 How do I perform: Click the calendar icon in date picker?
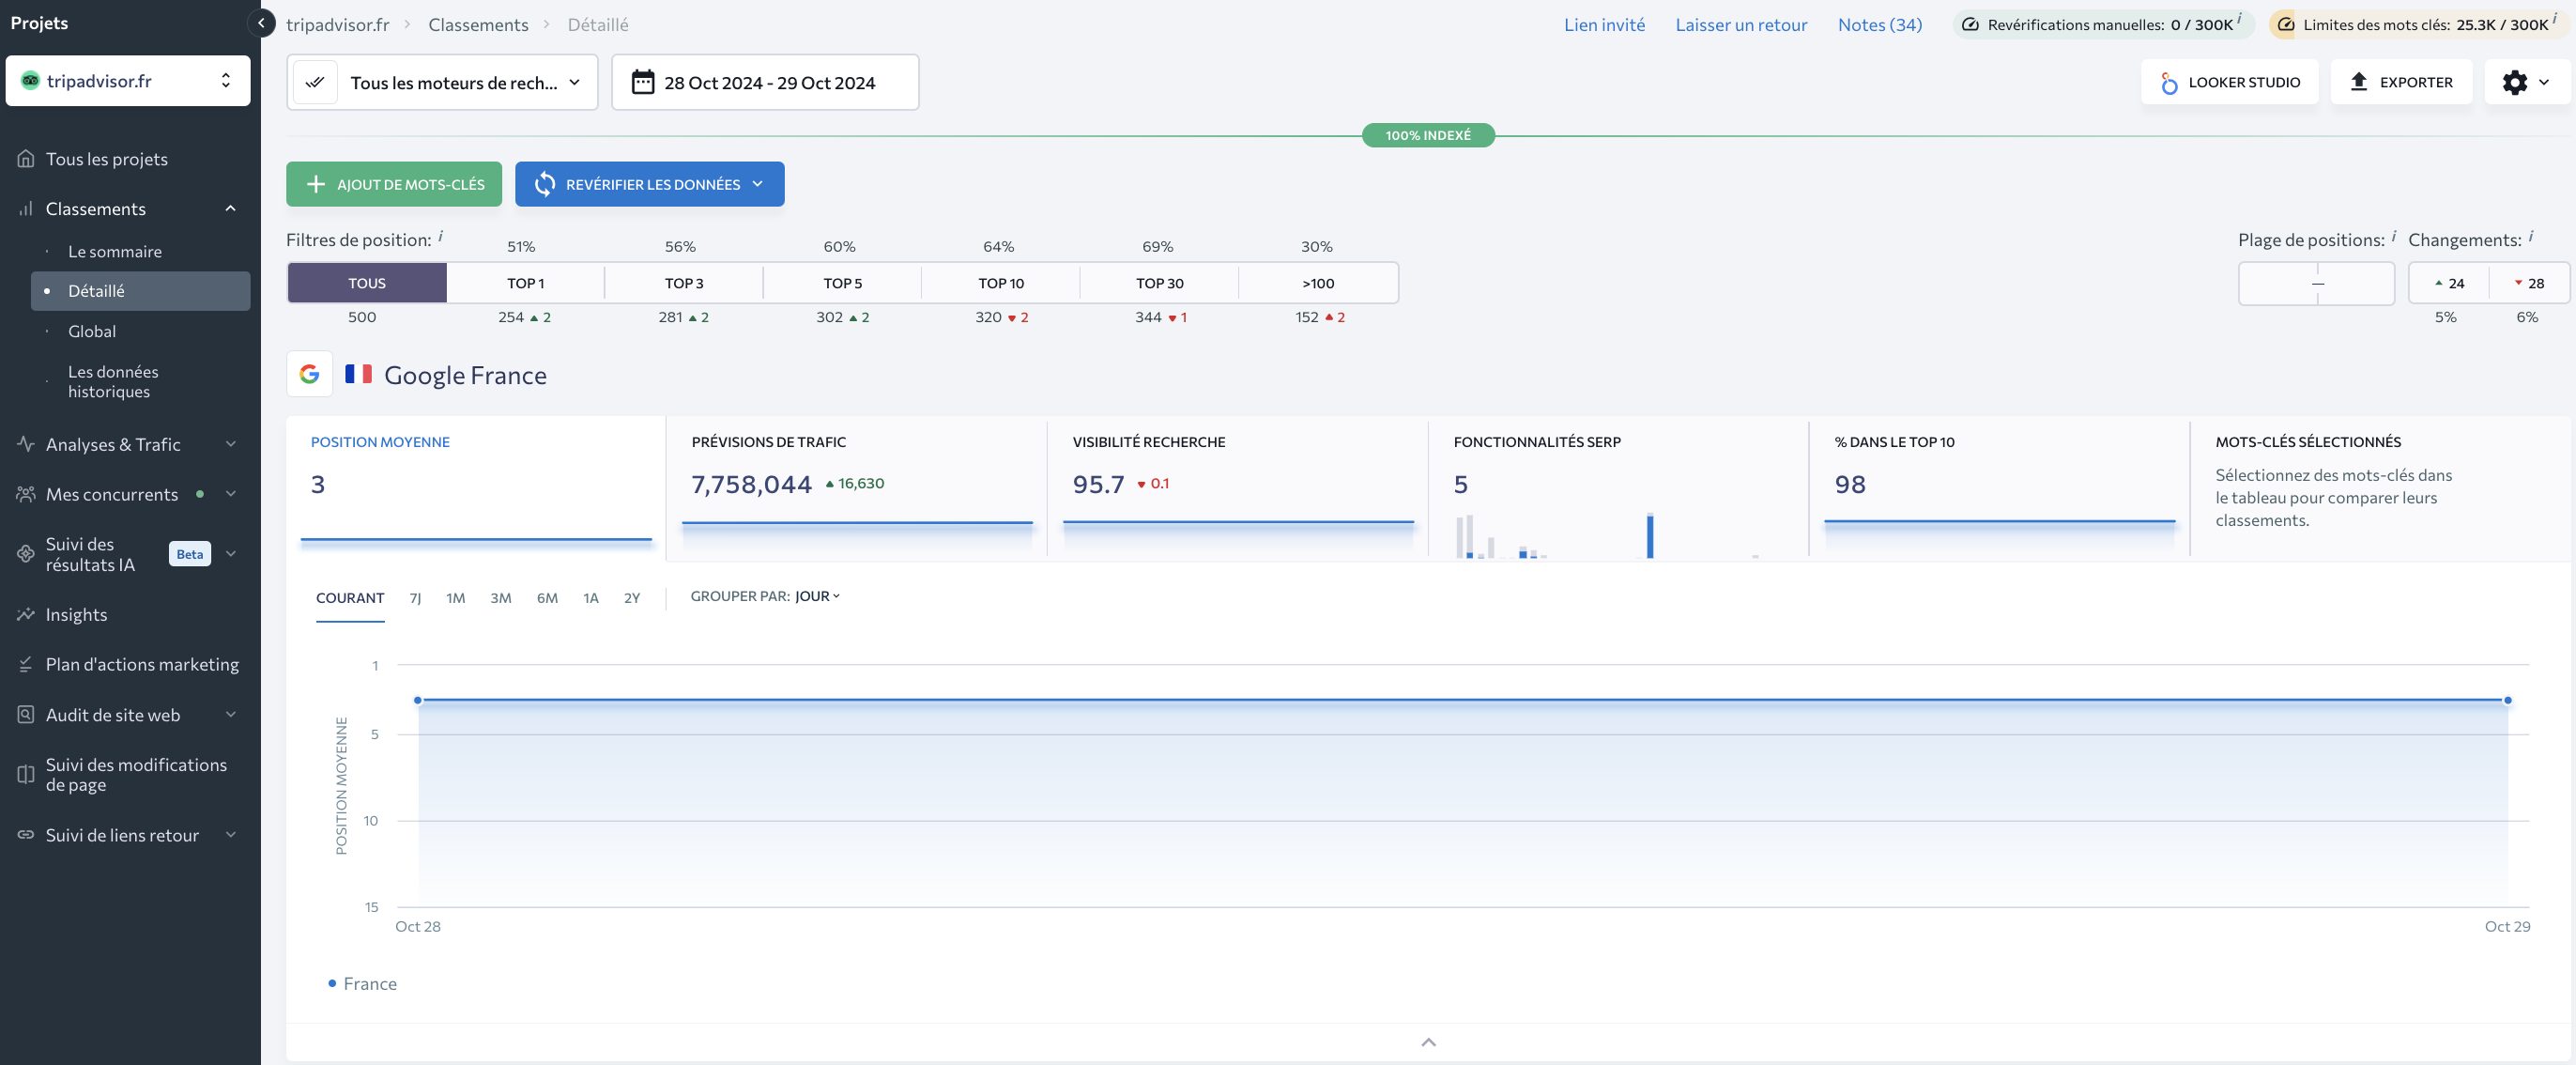643,82
